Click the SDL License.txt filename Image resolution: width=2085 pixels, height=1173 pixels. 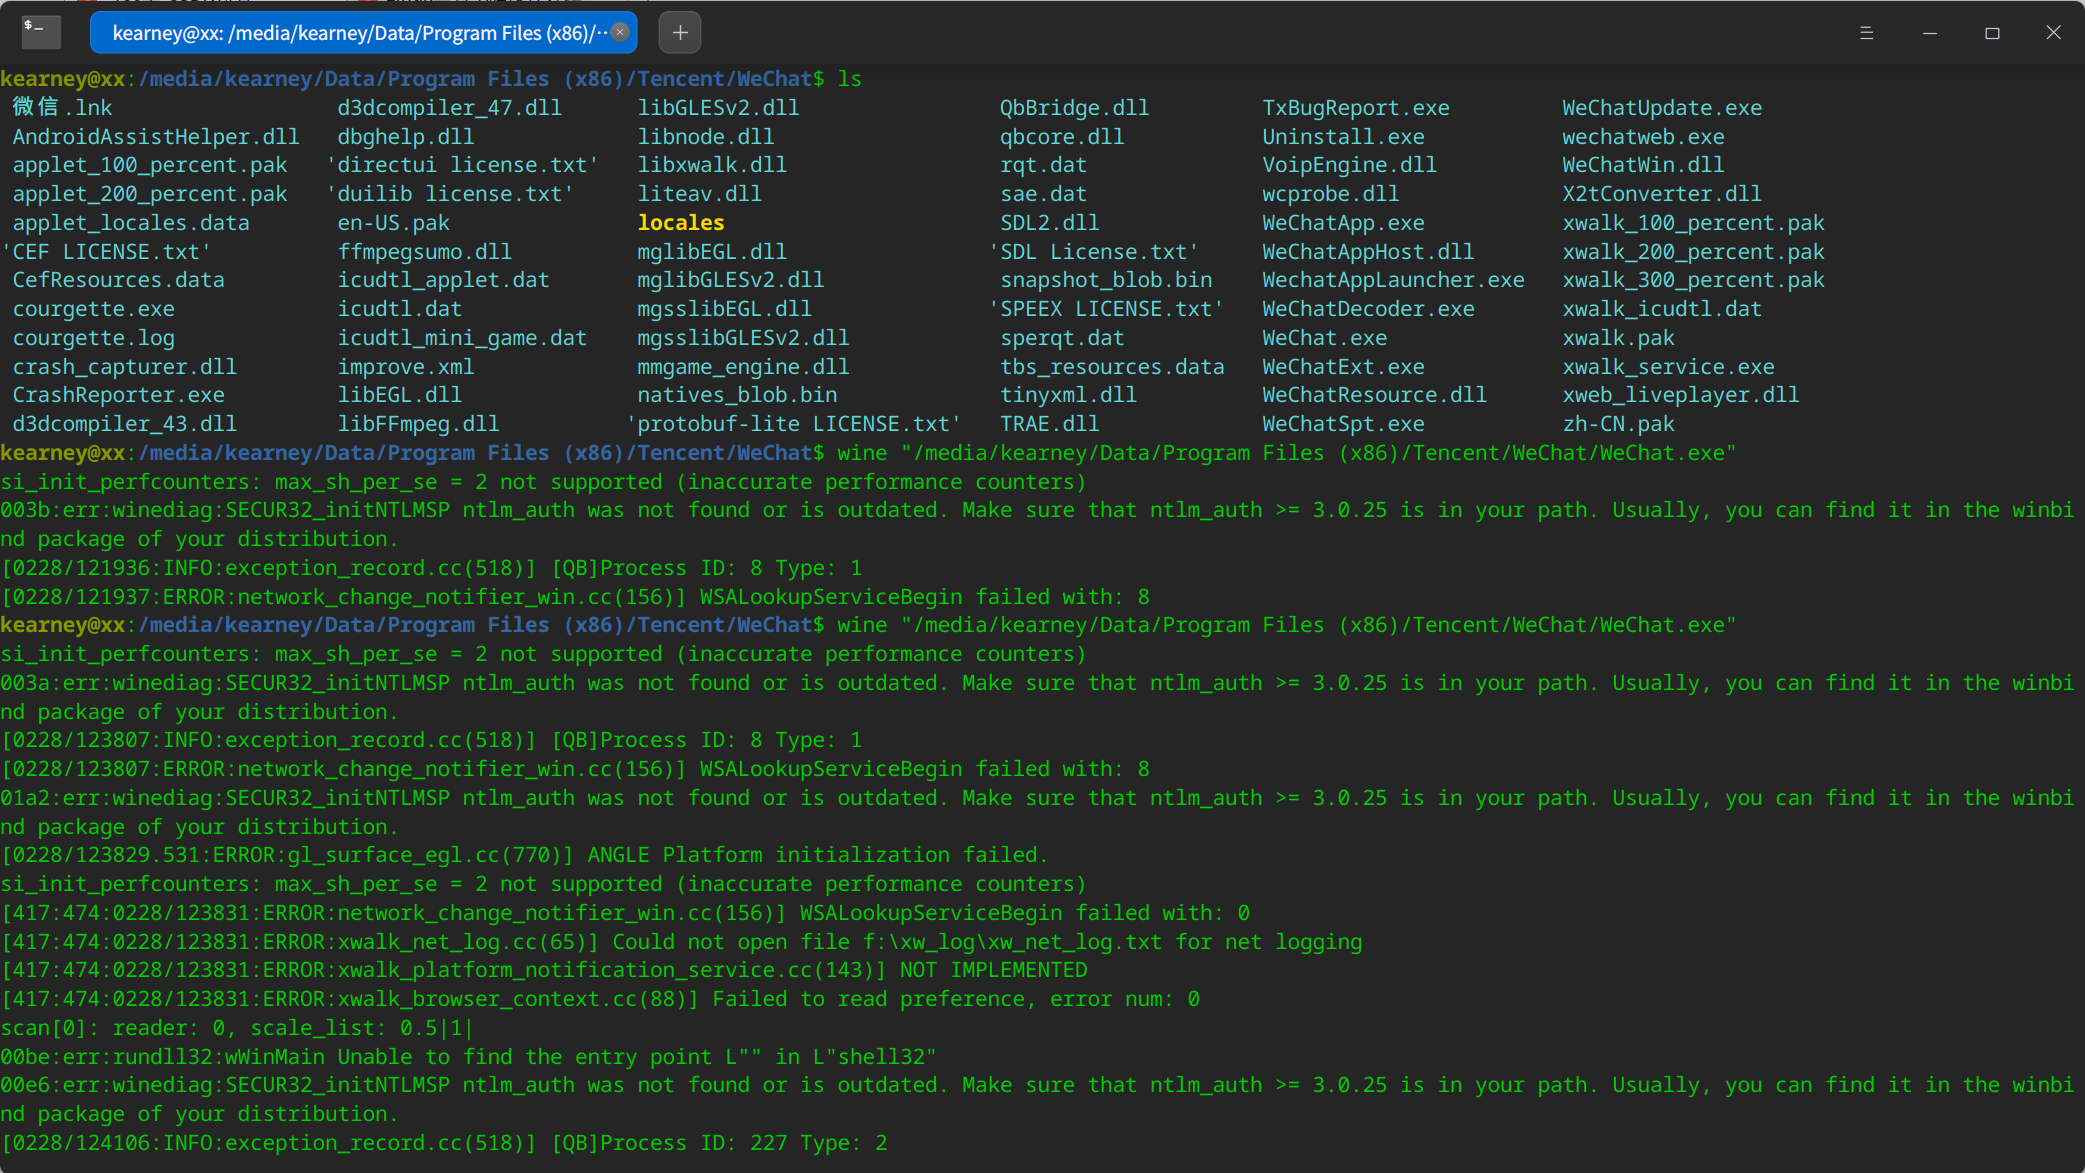pos(1094,251)
